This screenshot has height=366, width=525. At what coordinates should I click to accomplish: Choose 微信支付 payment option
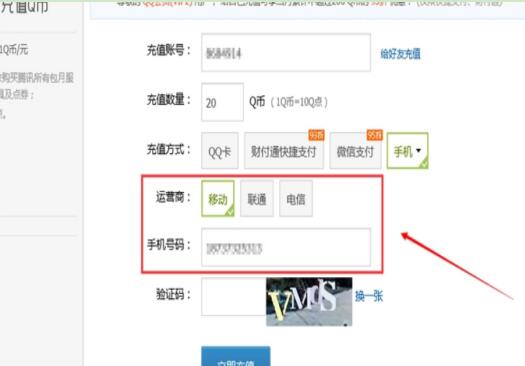[355, 151]
